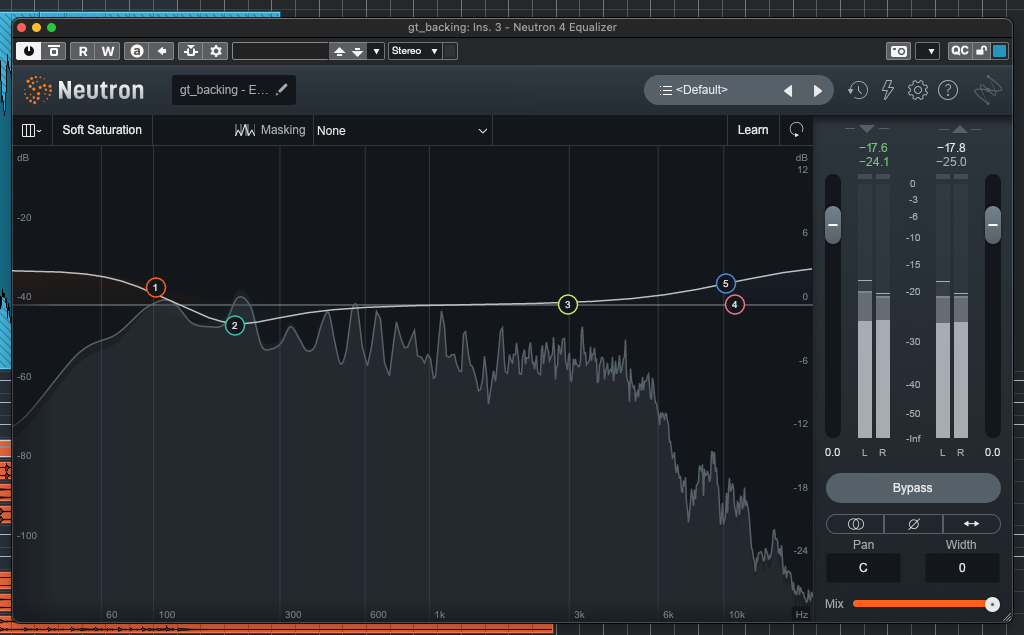Load next preset with down-arrow icon
Screen dimensions: 1024x635
click(x=357, y=51)
